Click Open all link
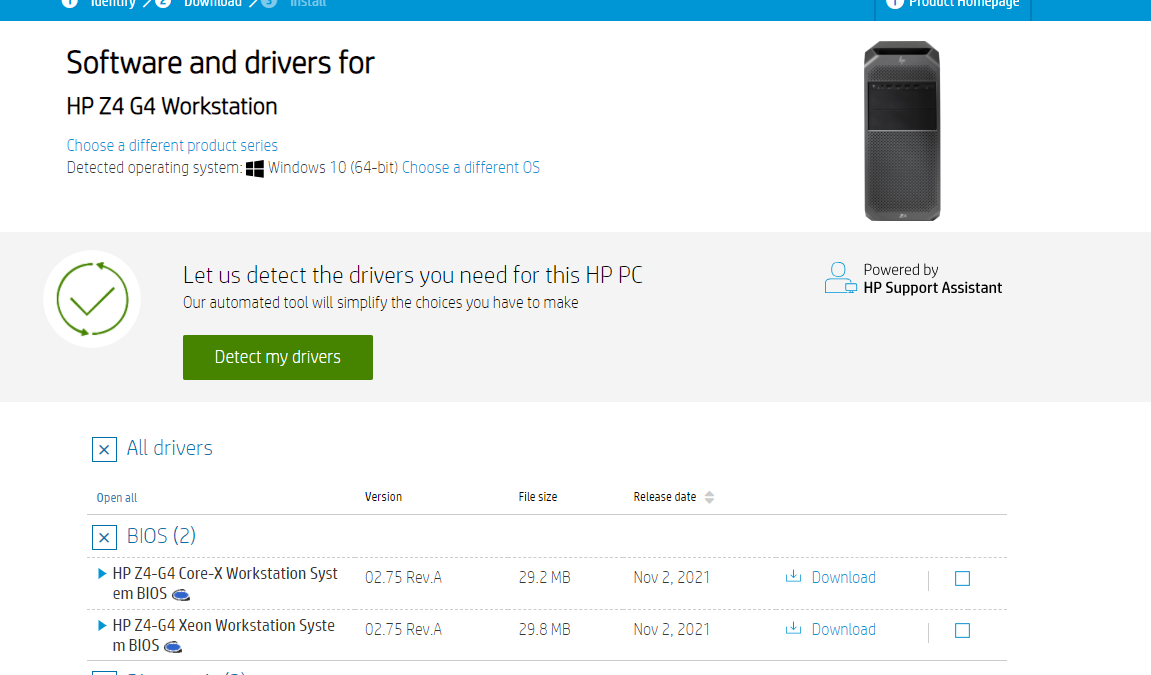1151x675 pixels. [117, 497]
